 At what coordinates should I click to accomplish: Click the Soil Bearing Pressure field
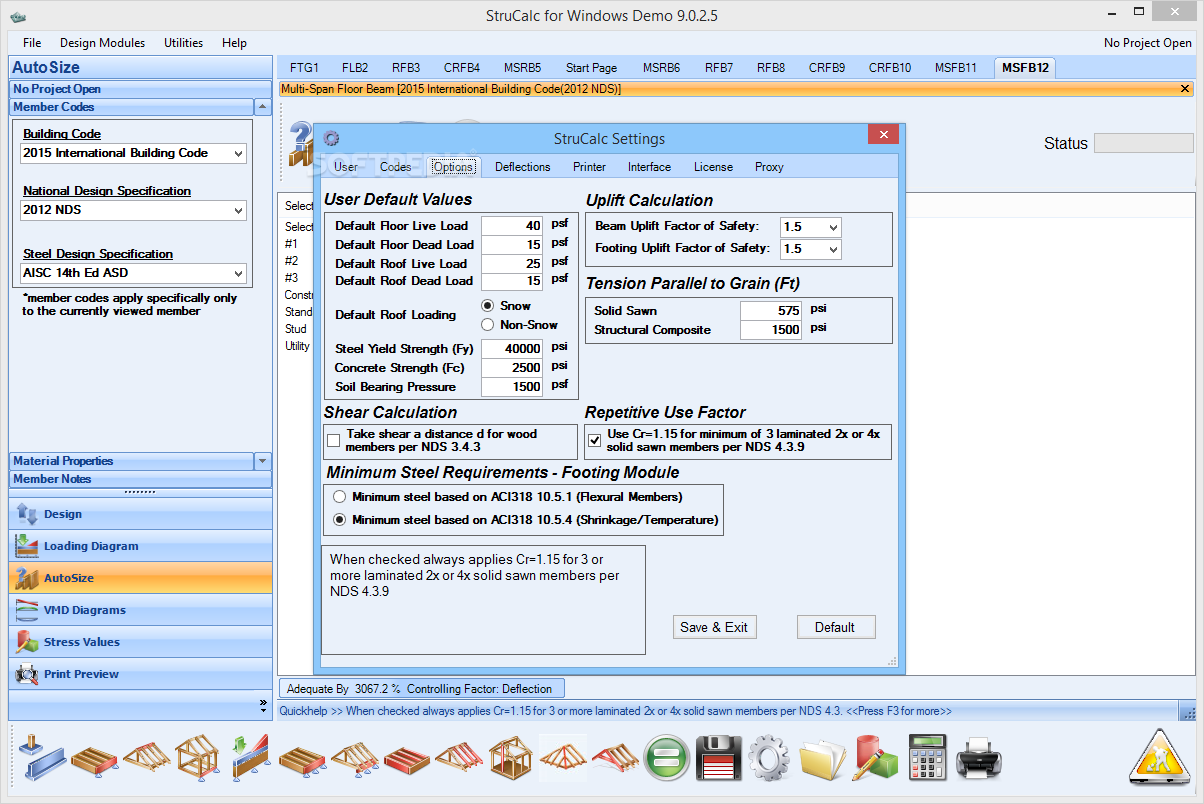[512, 387]
